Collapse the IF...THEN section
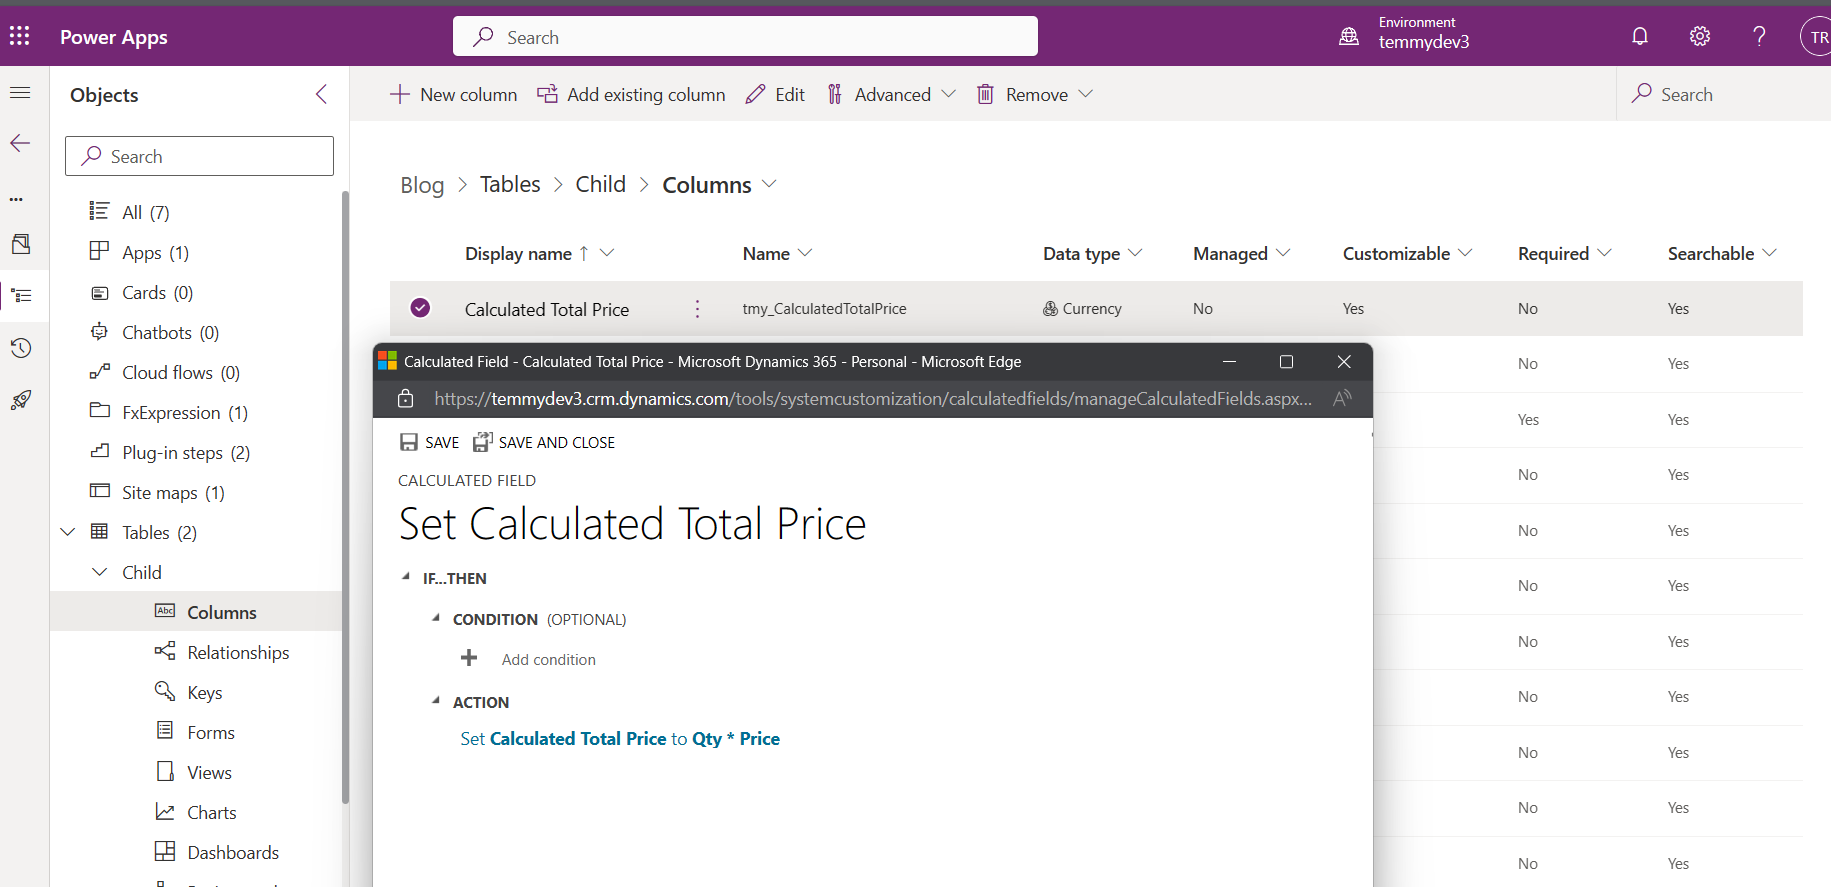 406,577
